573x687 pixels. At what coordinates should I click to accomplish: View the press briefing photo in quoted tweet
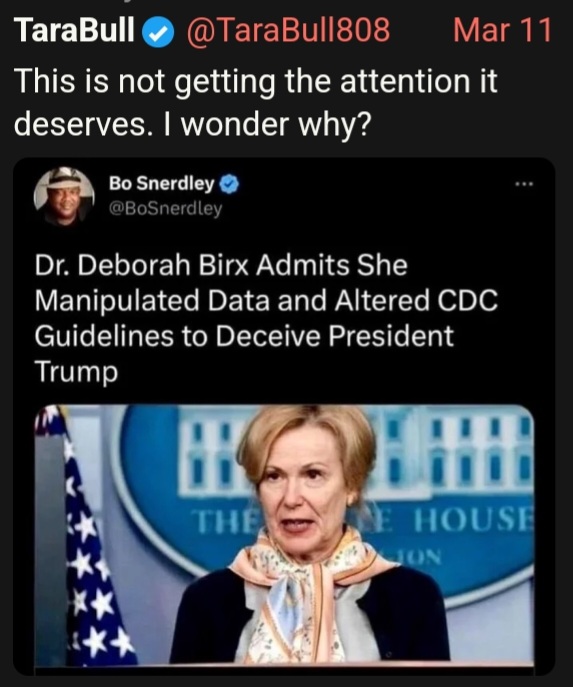click(x=284, y=535)
